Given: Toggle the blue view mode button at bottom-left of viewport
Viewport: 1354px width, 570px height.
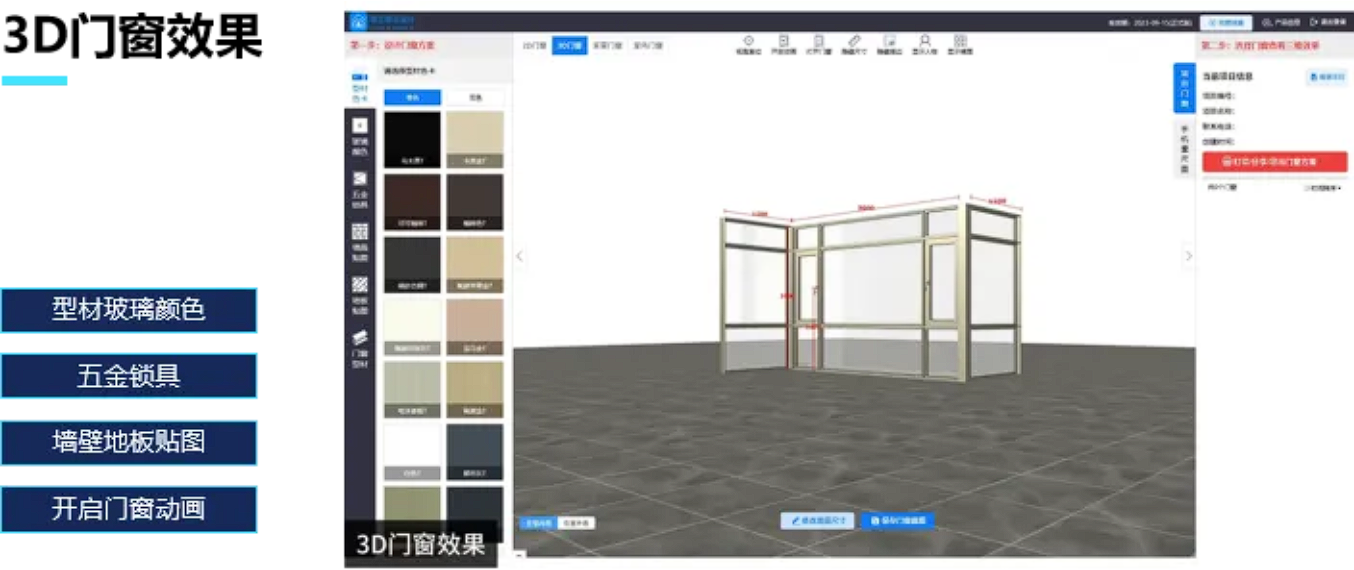Looking at the screenshot, I should coord(537,522).
